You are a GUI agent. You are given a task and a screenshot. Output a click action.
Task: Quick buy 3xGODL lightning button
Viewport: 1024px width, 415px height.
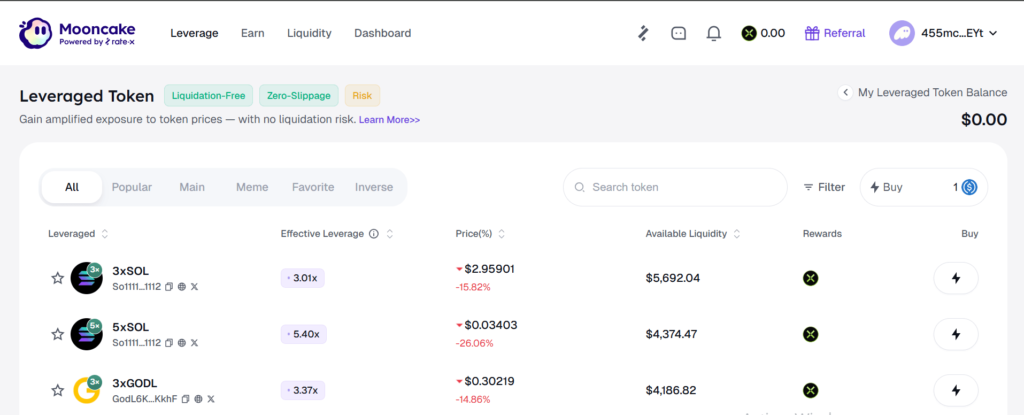coord(956,391)
